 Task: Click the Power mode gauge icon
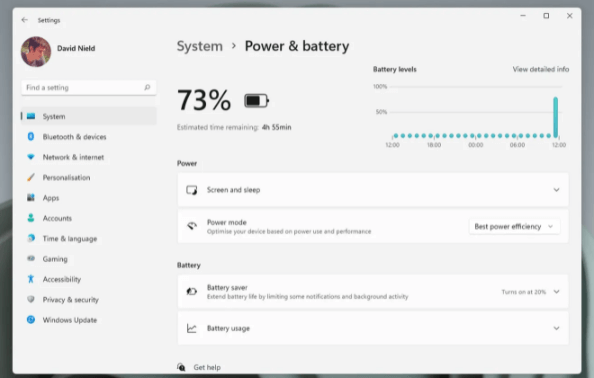(192, 226)
